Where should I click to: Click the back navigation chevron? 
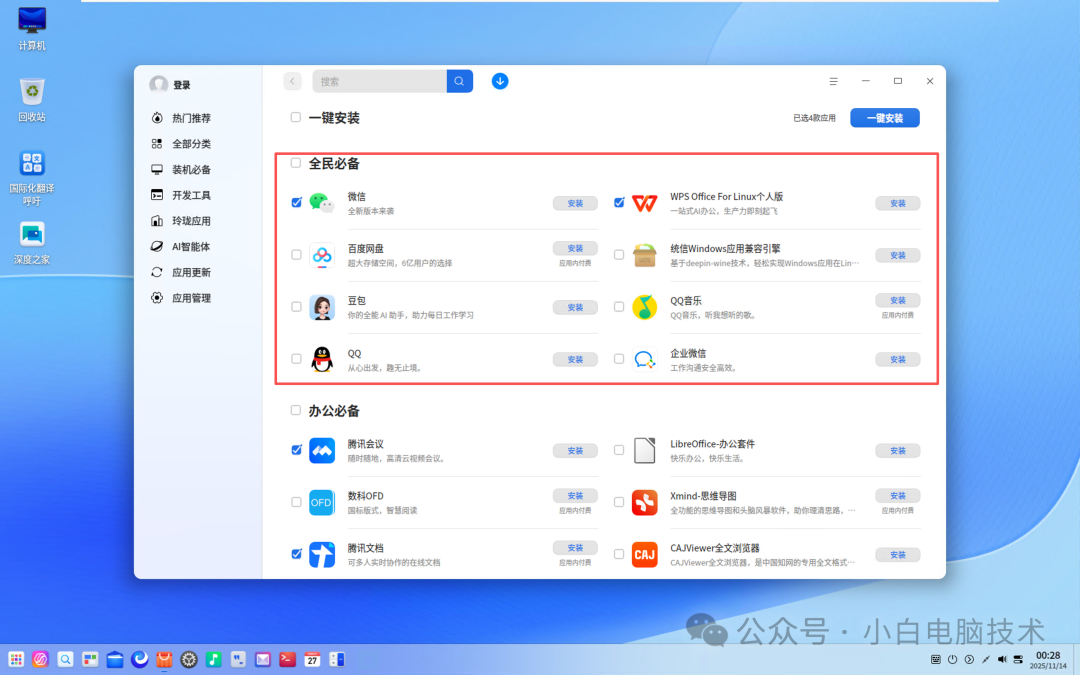coord(291,80)
